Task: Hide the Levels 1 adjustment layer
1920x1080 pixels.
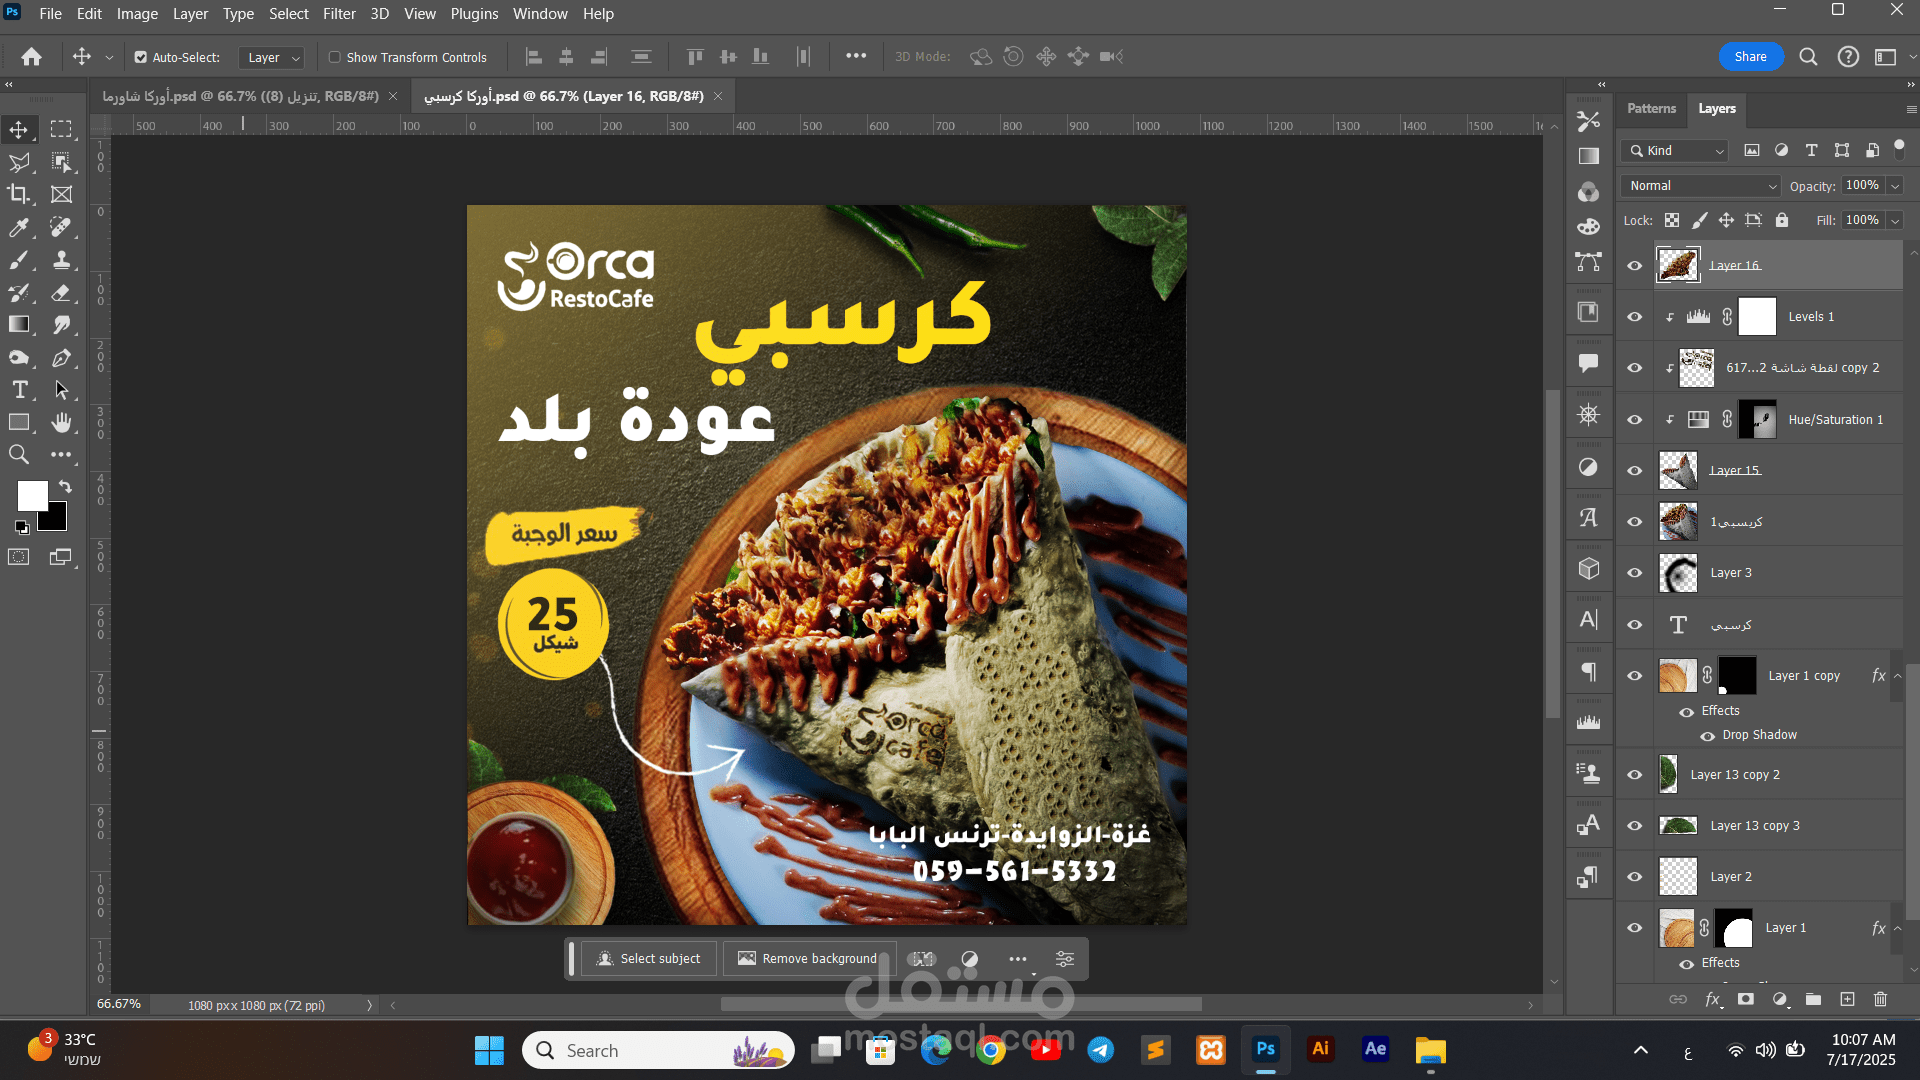Action: (x=1635, y=317)
